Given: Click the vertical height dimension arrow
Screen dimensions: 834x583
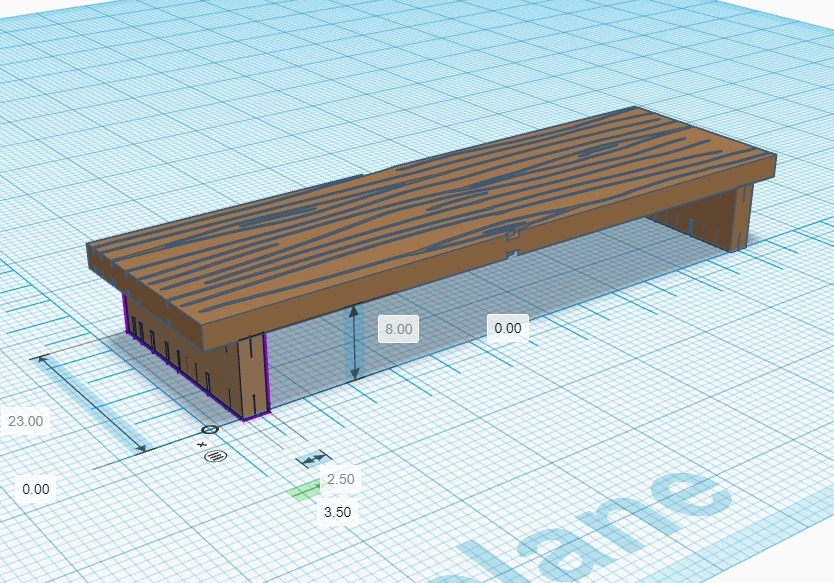Looking at the screenshot, I should pyautogui.click(x=354, y=343).
